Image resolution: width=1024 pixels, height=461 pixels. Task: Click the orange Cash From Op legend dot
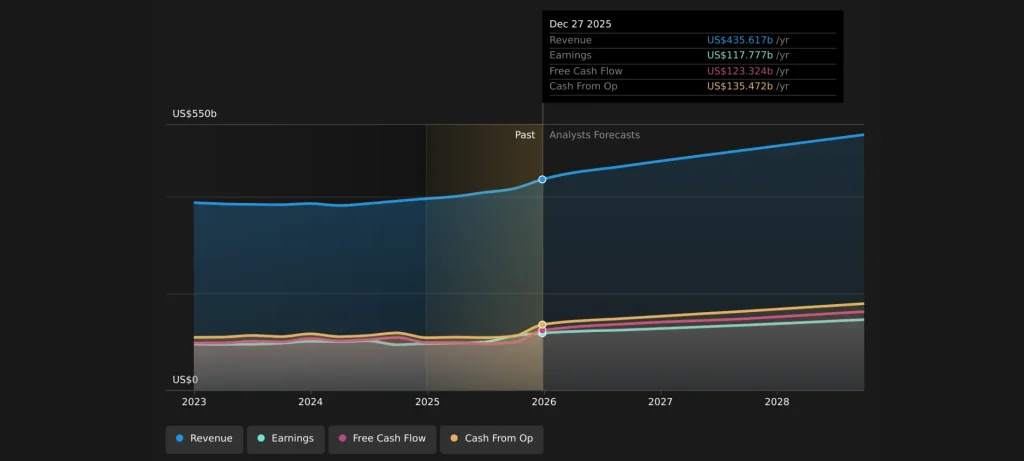tap(455, 438)
